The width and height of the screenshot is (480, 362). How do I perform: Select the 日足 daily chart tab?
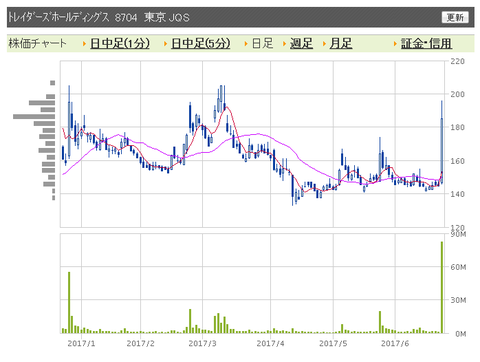[x=262, y=43]
